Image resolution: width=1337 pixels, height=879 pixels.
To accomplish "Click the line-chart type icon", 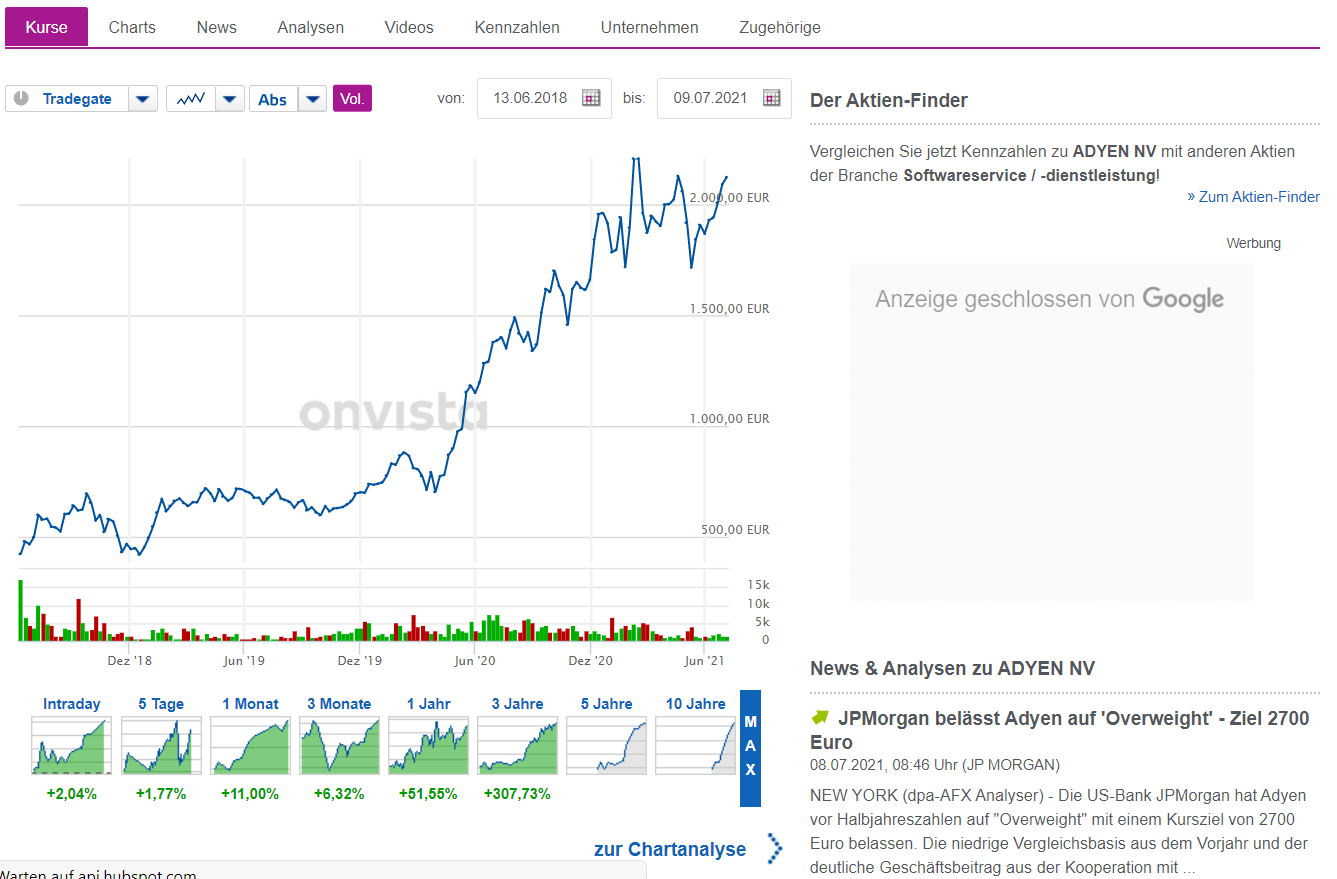I will 190,98.
